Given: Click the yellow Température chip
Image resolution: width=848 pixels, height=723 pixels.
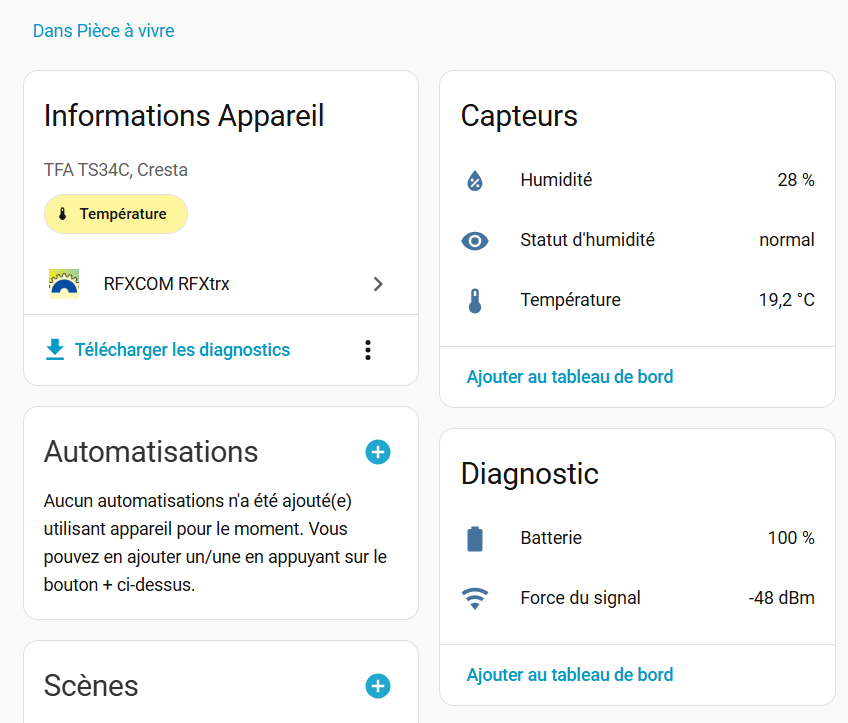Looking at the screenshot, I should coord(116,214).
